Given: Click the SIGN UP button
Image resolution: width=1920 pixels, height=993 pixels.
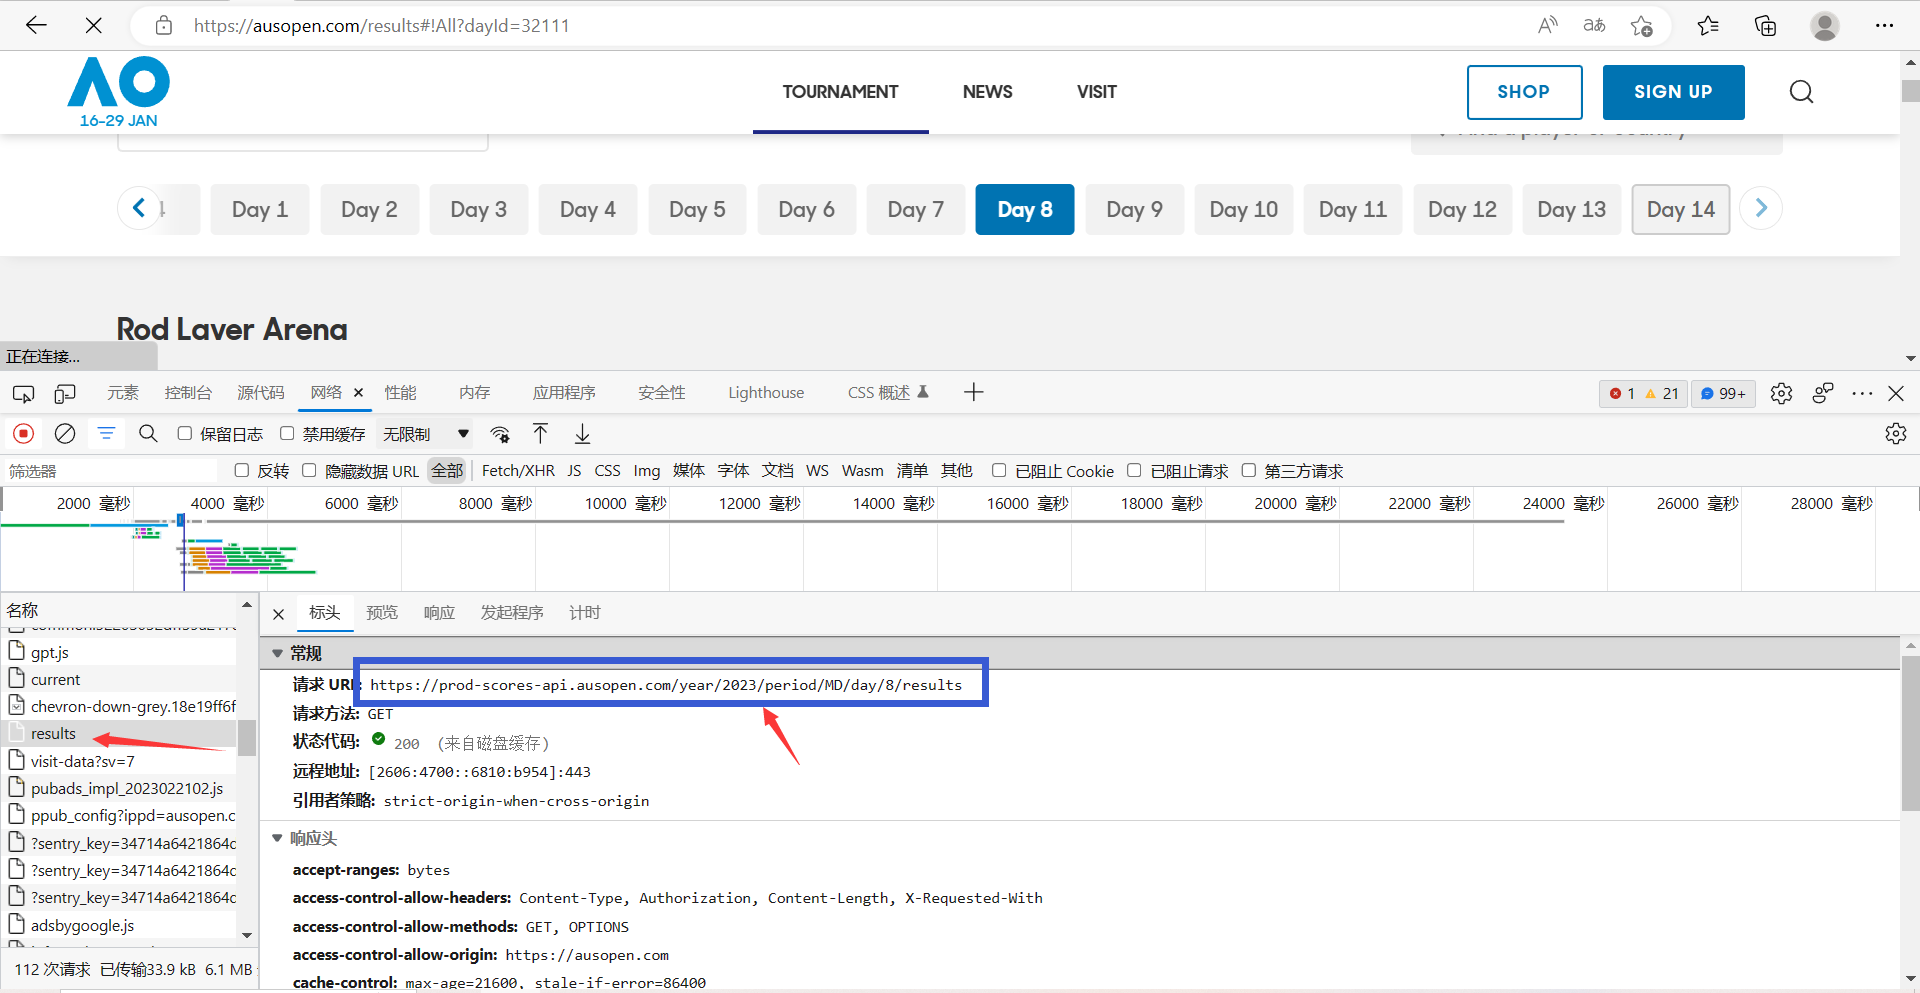Looking at the screenshot, I should (1673, 92).
